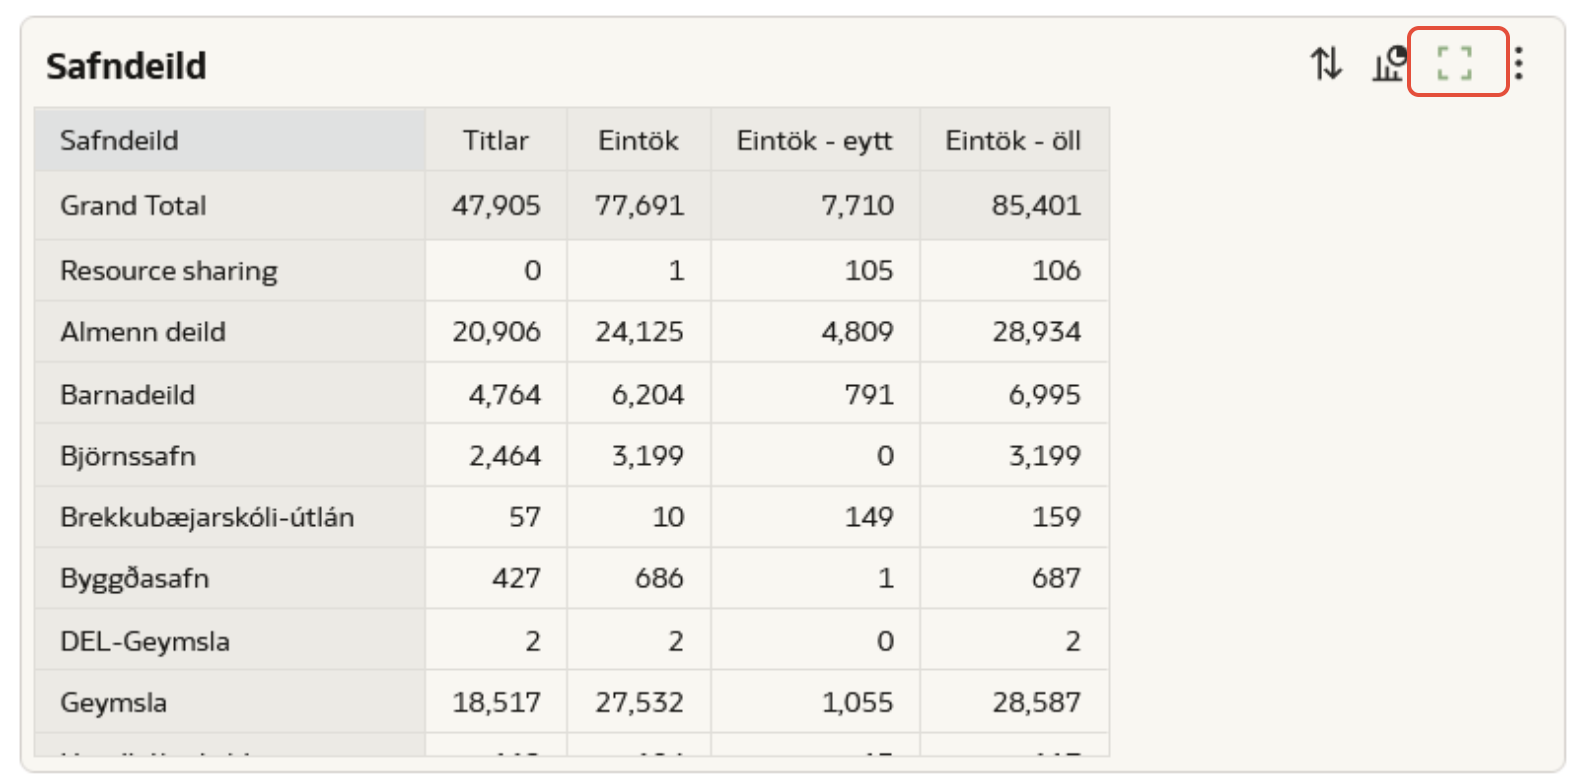Select the Grand Total row label
Screen dimensions: 1576x775
point(133,205)
